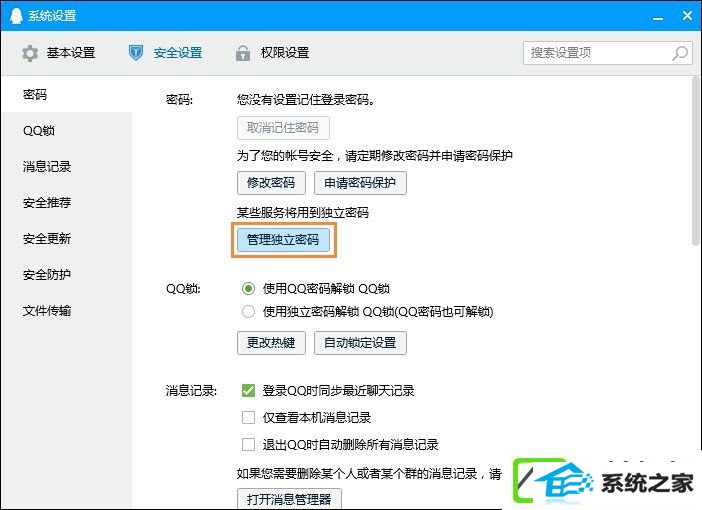Screen dimensions: 702x510
Task: Open 自动锁定设置 dialog
Action: [x=360, y=343]
